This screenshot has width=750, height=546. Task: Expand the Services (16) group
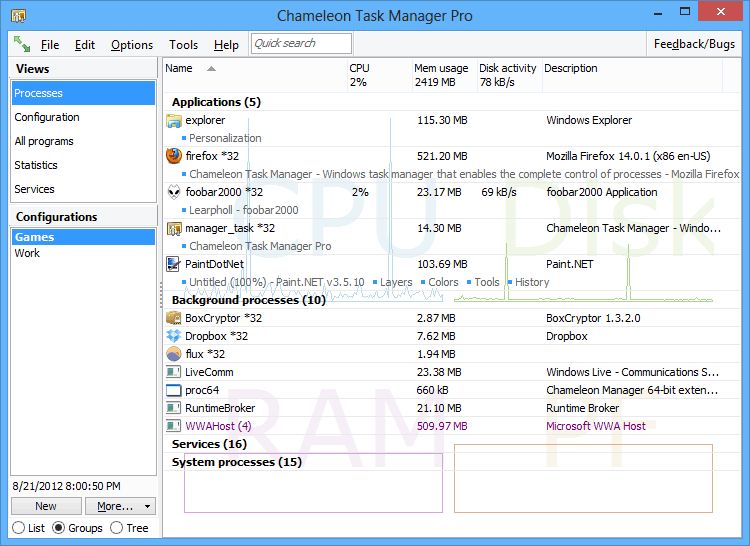pyautogui.click(x=209, y=444)
